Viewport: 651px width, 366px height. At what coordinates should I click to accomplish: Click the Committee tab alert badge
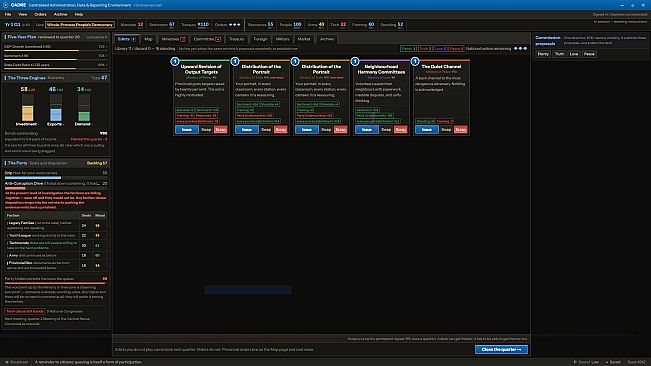coord(218,39)
